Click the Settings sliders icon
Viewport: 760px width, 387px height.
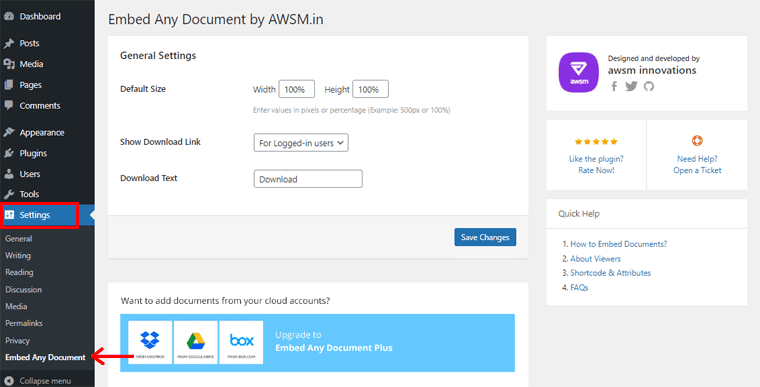[x=9, y=215]
